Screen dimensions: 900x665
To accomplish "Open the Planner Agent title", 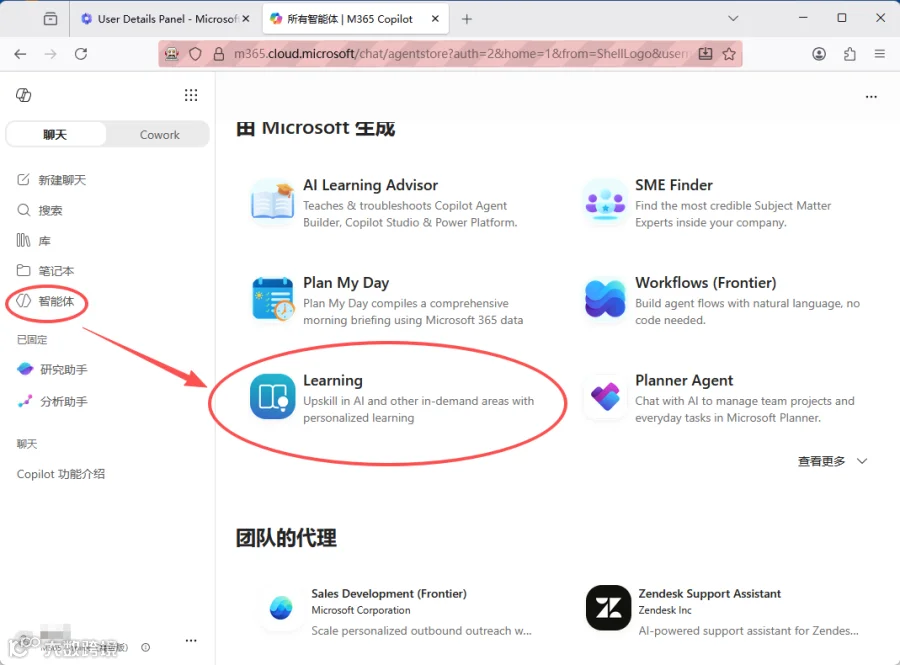I will pos(684,381).
